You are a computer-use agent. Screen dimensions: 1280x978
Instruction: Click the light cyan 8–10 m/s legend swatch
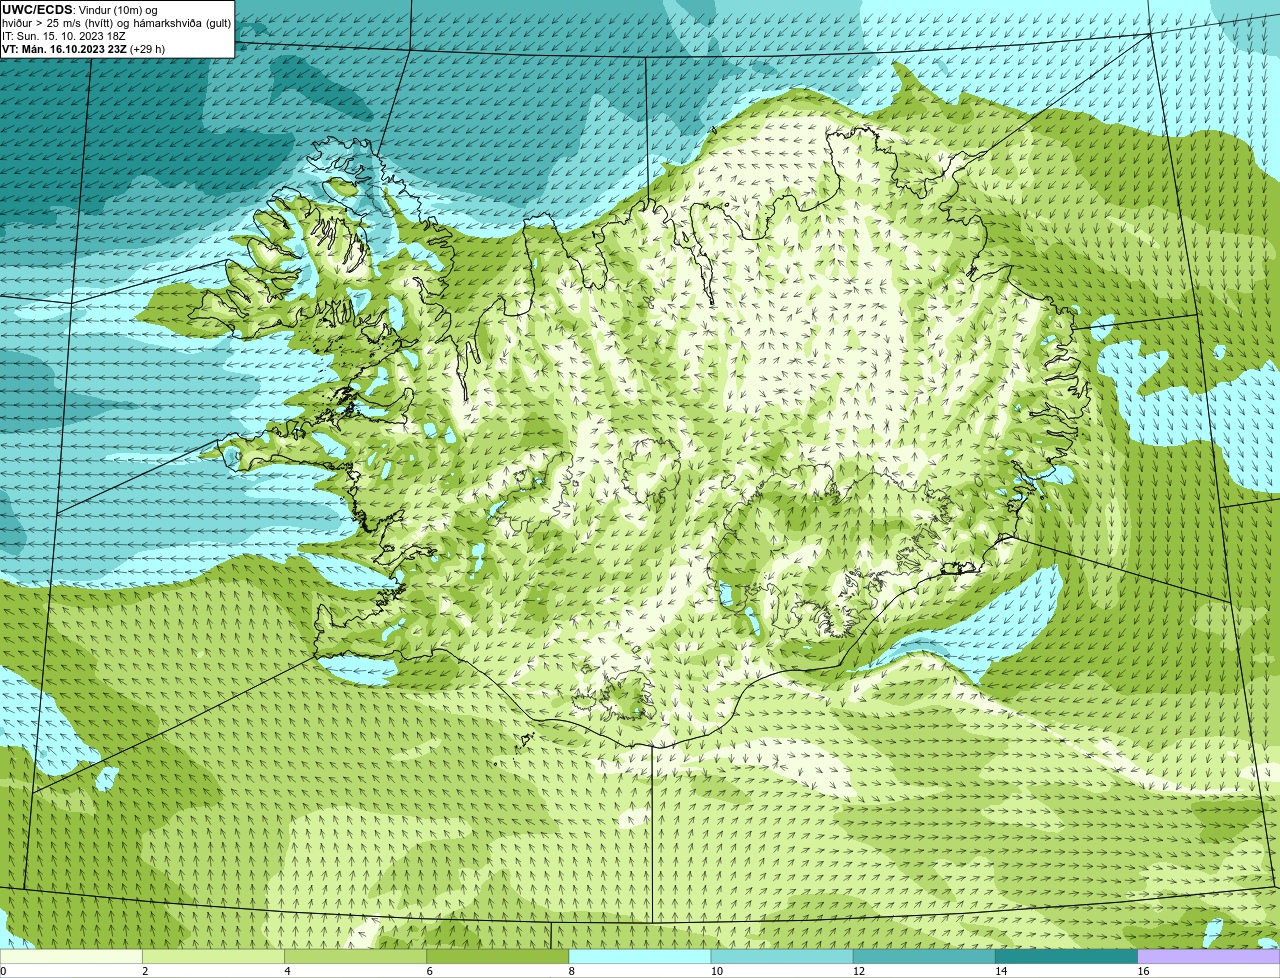tap(640, 957)
